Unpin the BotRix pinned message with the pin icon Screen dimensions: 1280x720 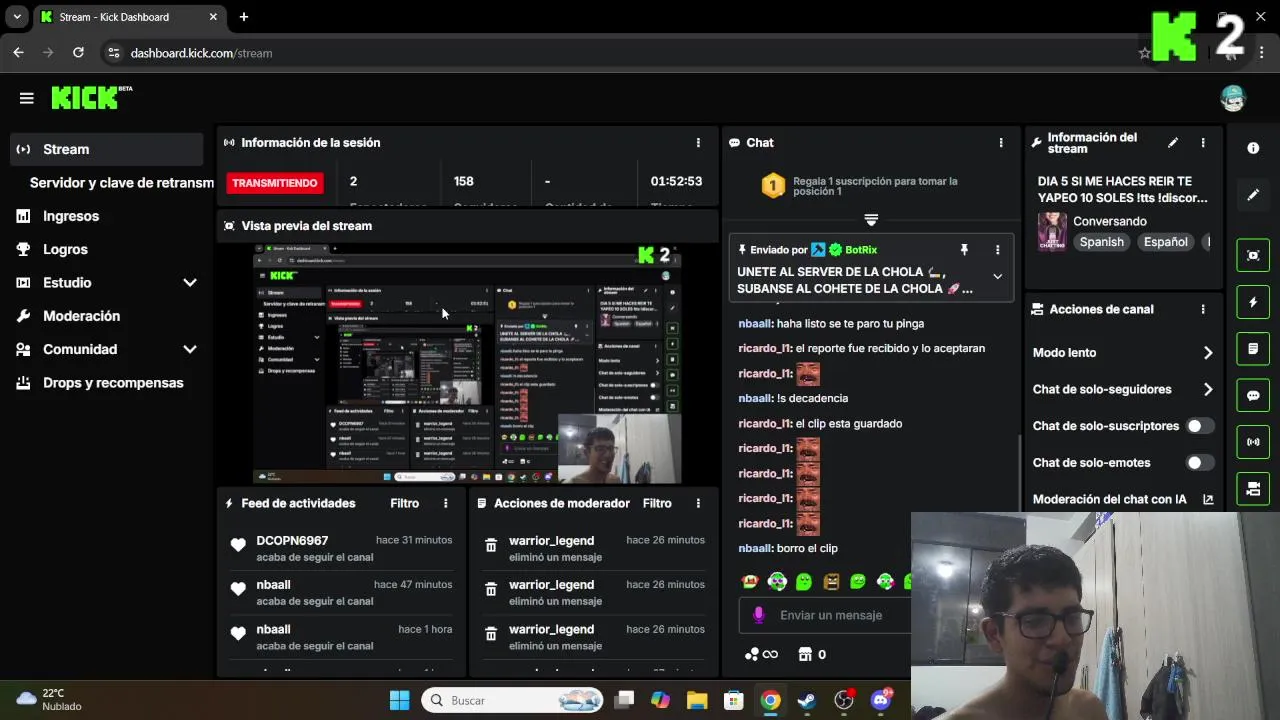964,250
